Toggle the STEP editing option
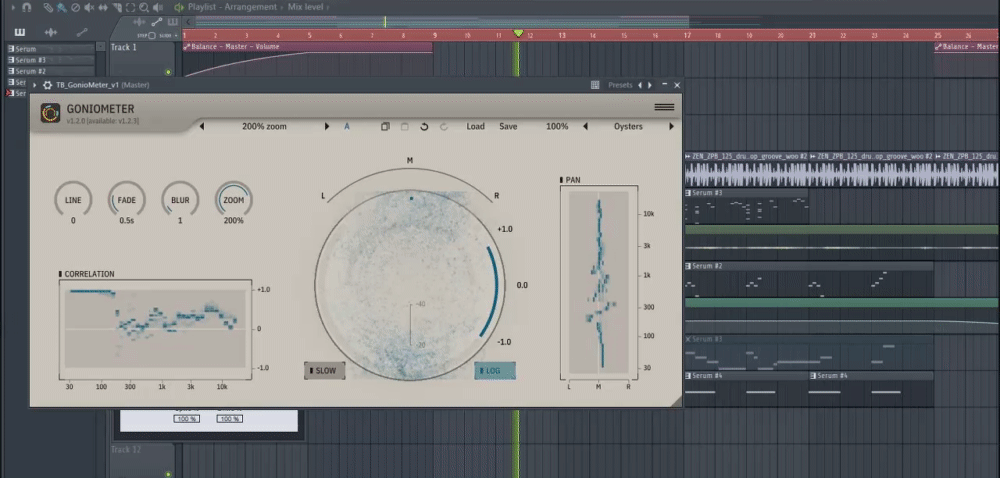1000x478 pixels. pyautogui.click(x=147, y=35)
